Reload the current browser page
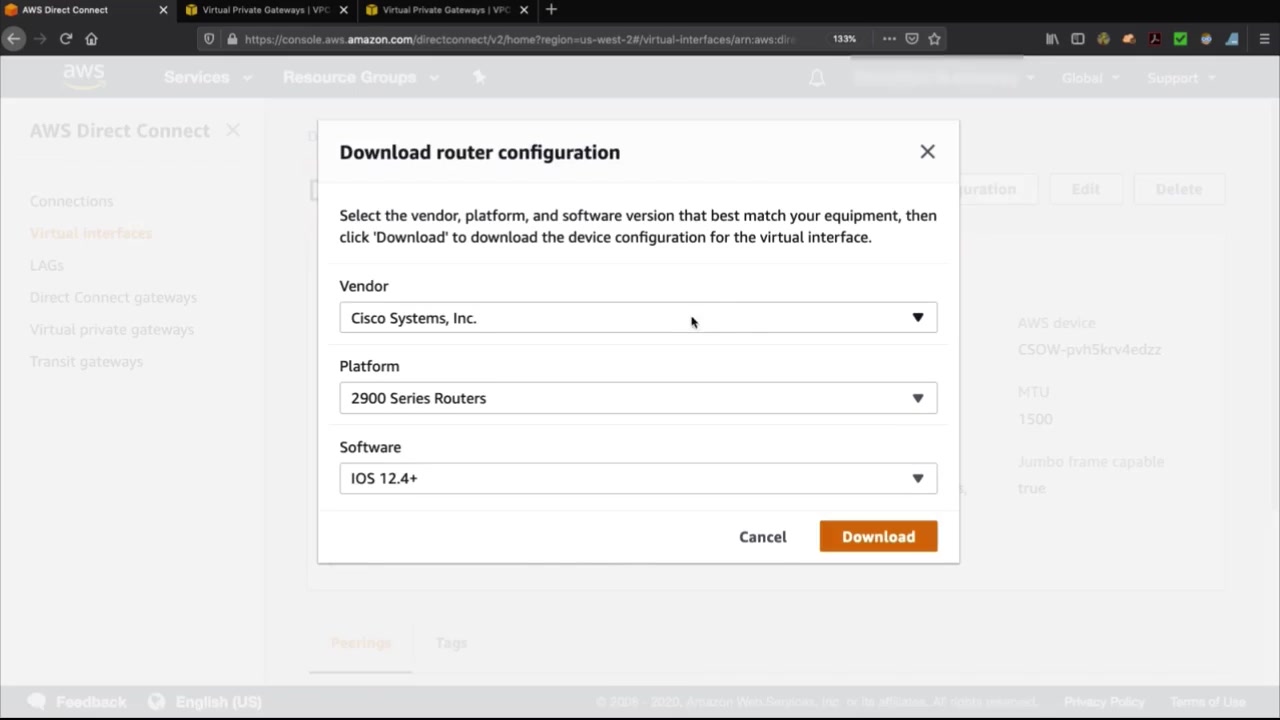The image size is (1280, 720). pos(66,39)
